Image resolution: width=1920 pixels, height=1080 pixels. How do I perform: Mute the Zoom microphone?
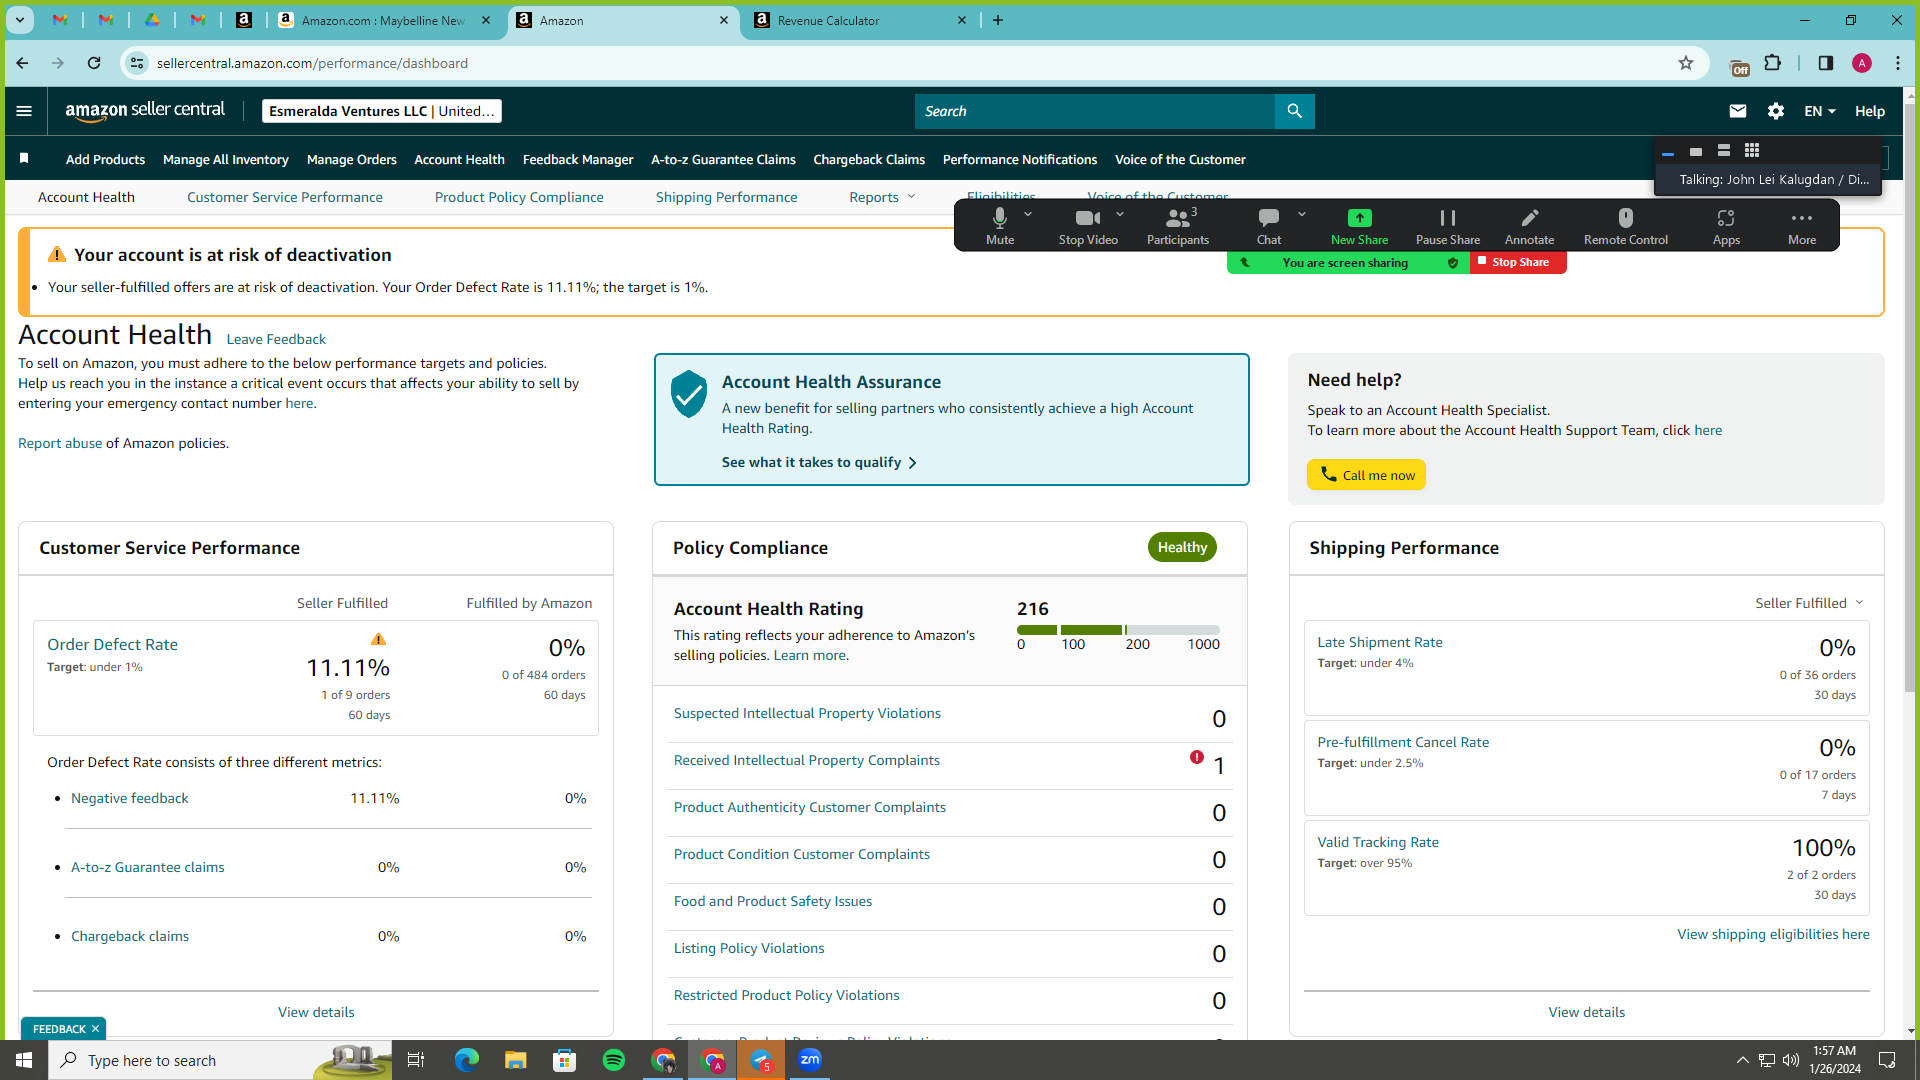click(x=1000, y=226)
